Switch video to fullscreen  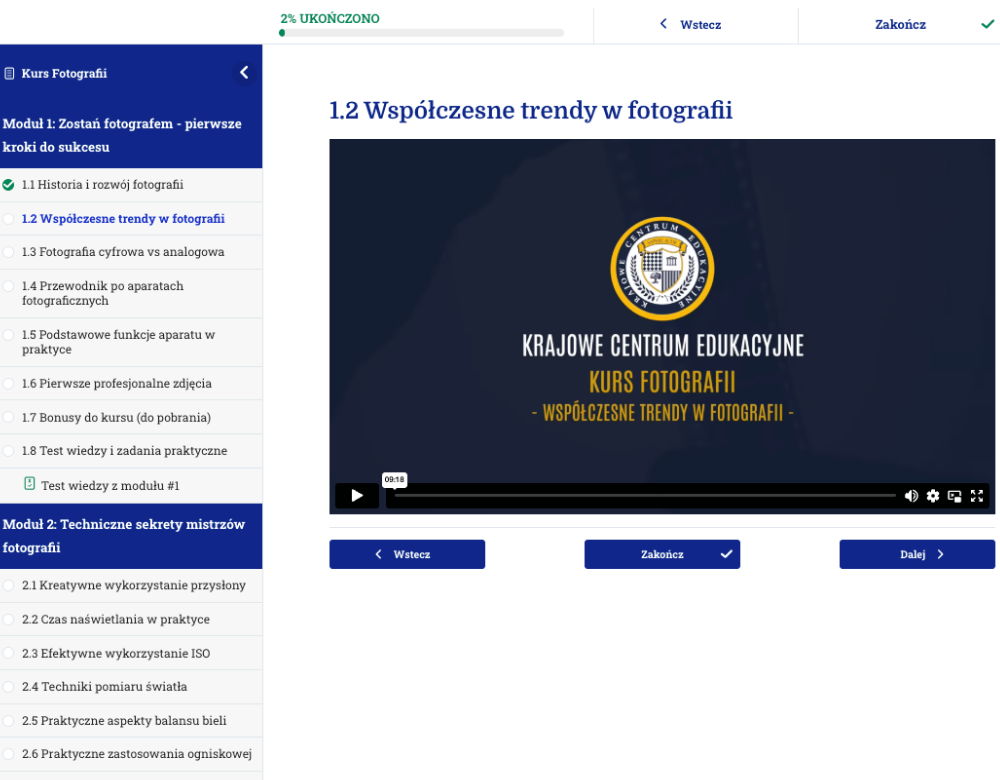977,496
